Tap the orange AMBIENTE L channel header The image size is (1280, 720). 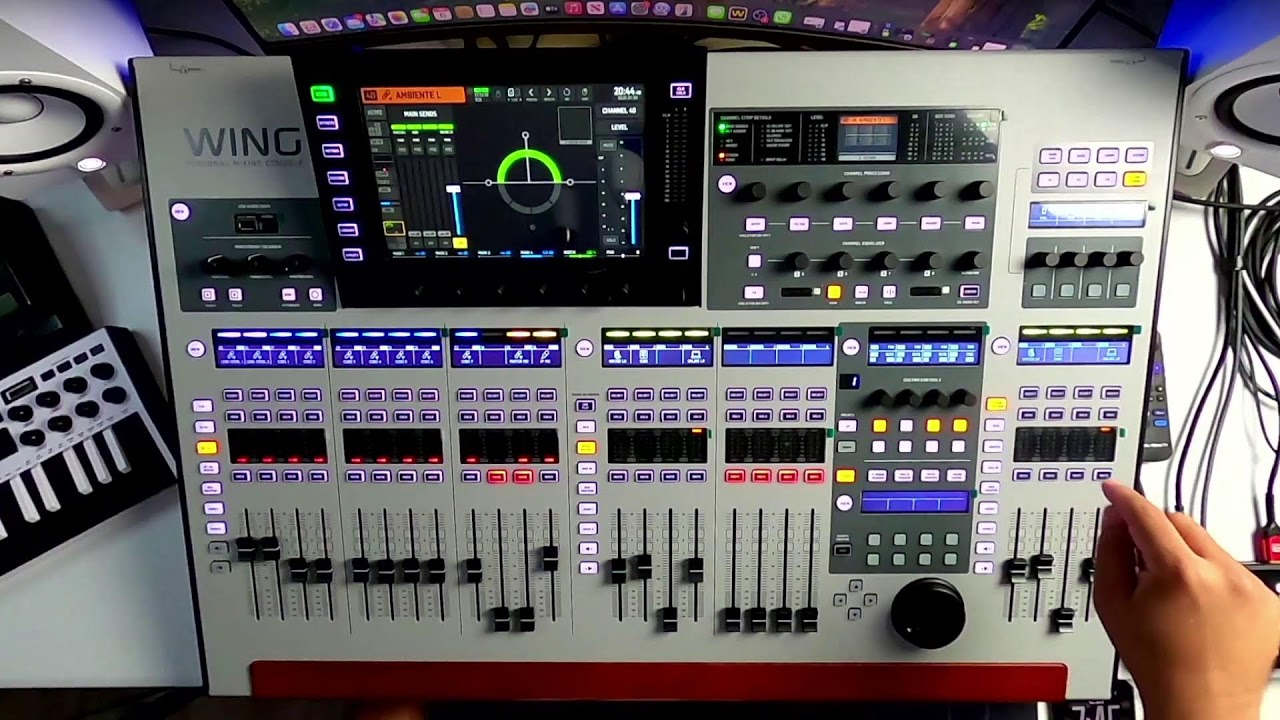[413, 94]
